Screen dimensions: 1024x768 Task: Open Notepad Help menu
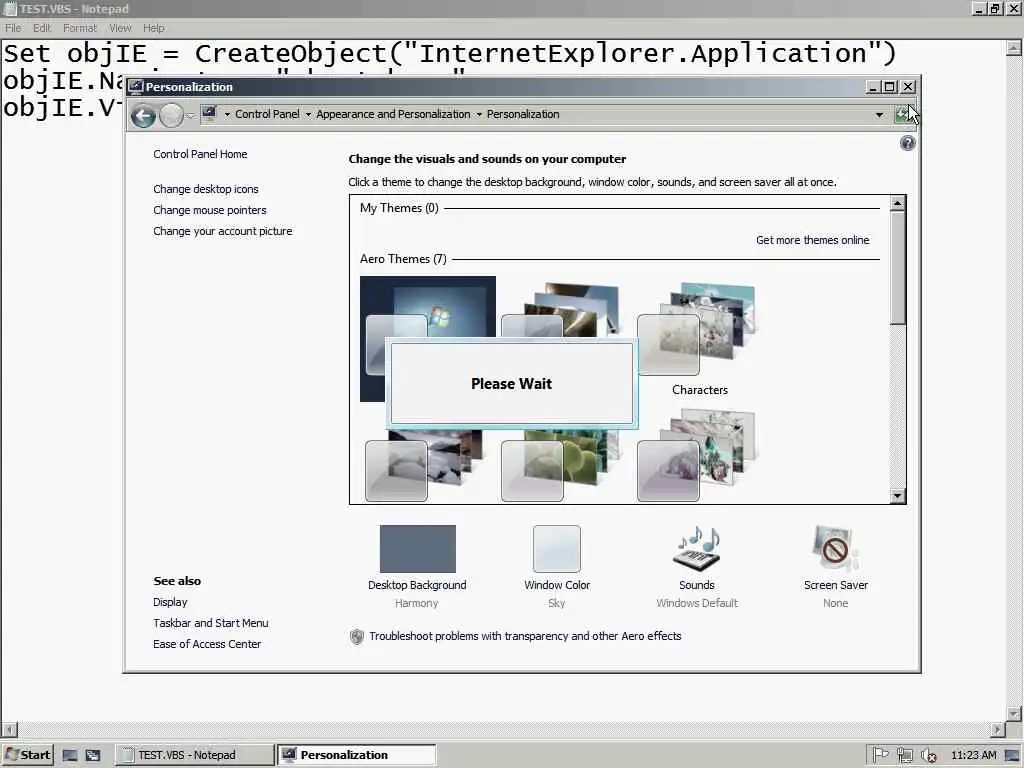(x=154, y=28)
